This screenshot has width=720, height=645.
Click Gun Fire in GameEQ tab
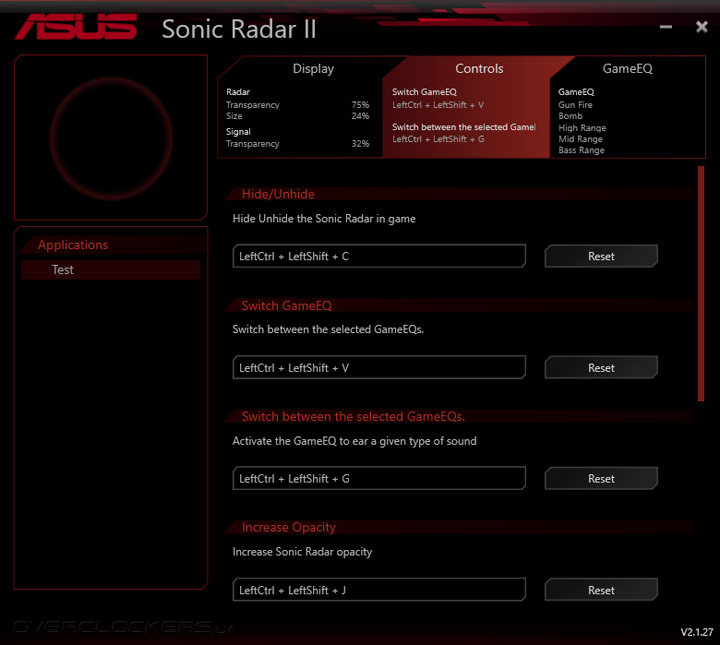pos(575,105)
